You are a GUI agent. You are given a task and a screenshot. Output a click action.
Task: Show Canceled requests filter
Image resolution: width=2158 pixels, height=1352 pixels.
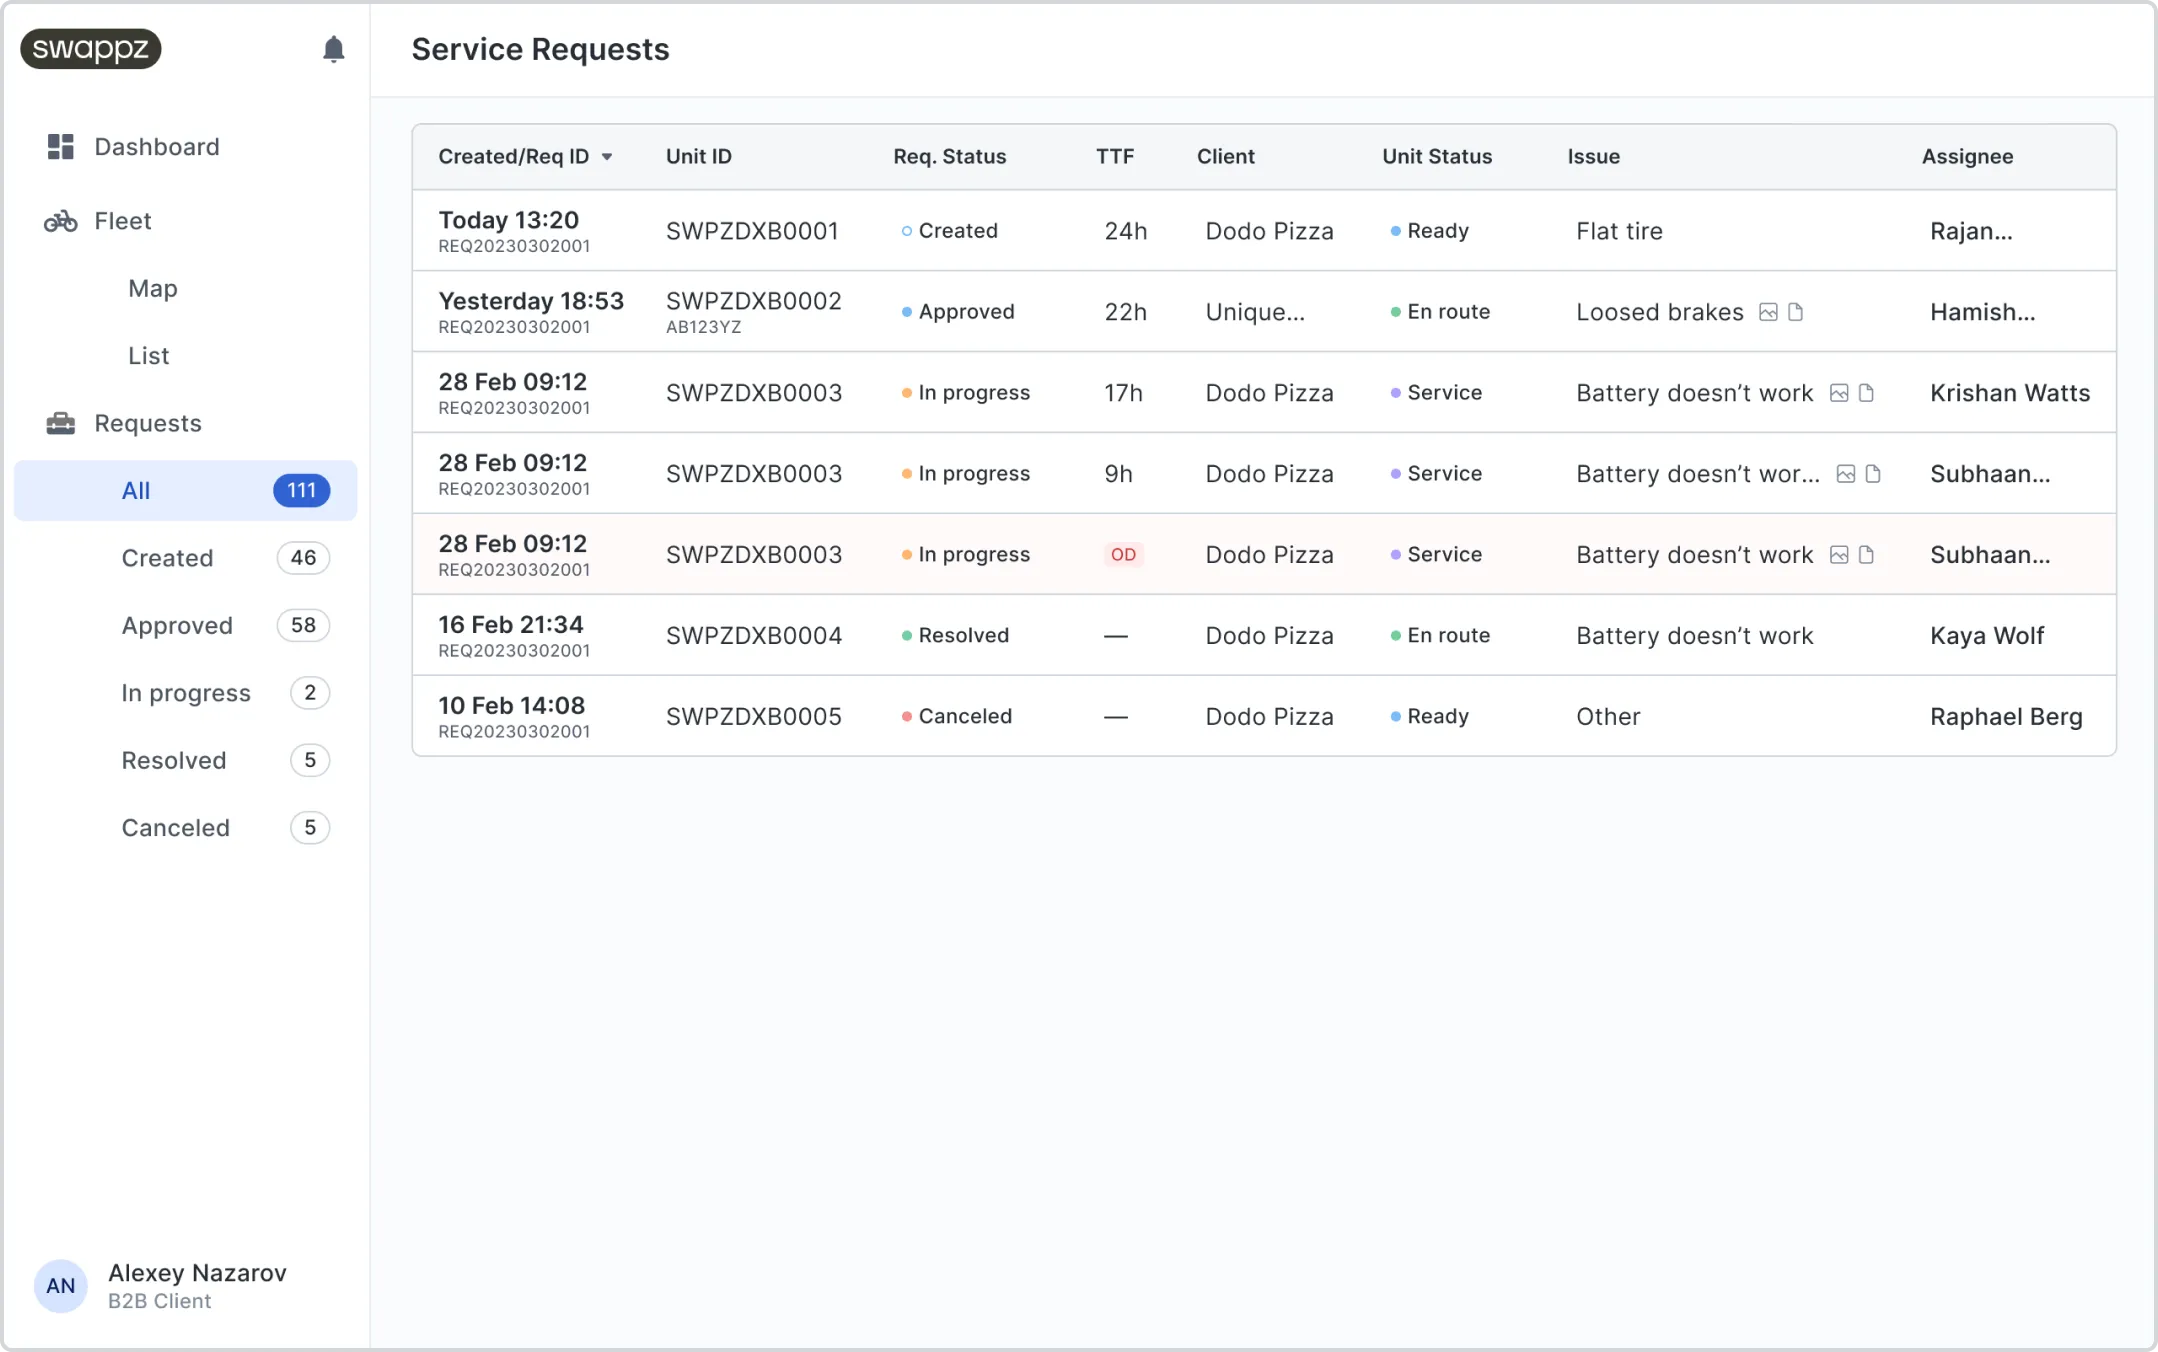pos(176,828)
